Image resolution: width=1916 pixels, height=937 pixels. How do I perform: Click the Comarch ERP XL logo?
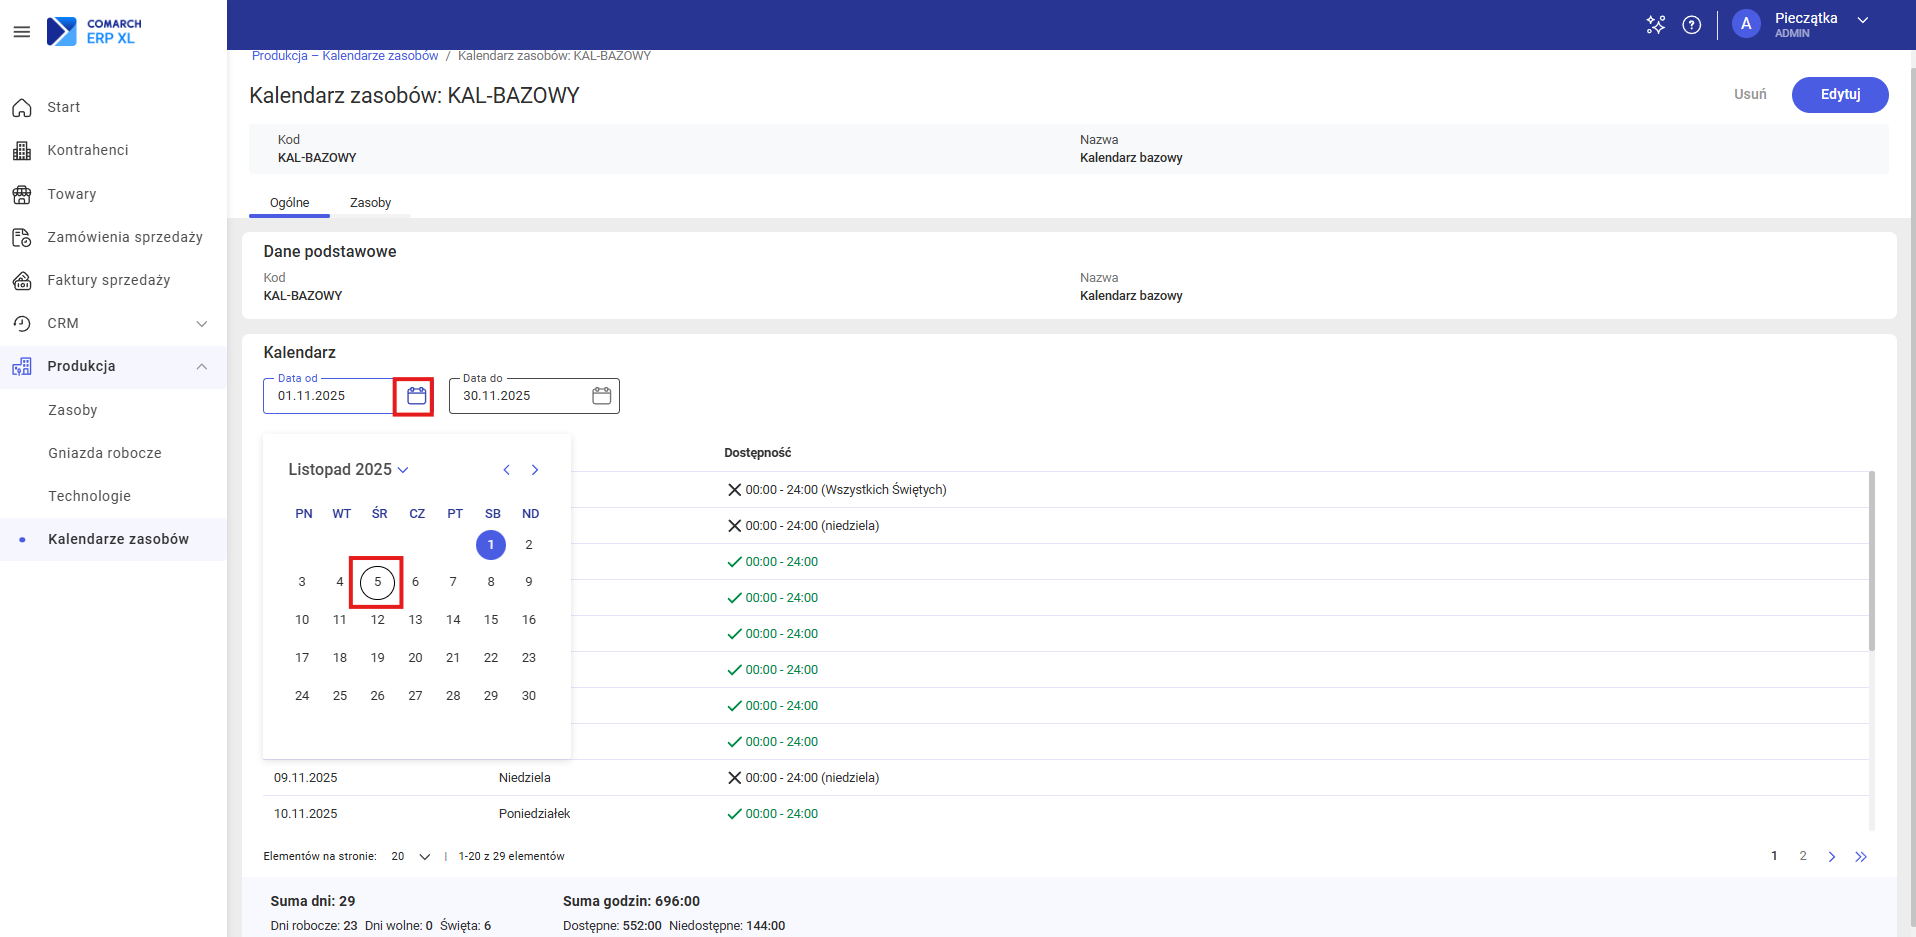coord(95,31)
